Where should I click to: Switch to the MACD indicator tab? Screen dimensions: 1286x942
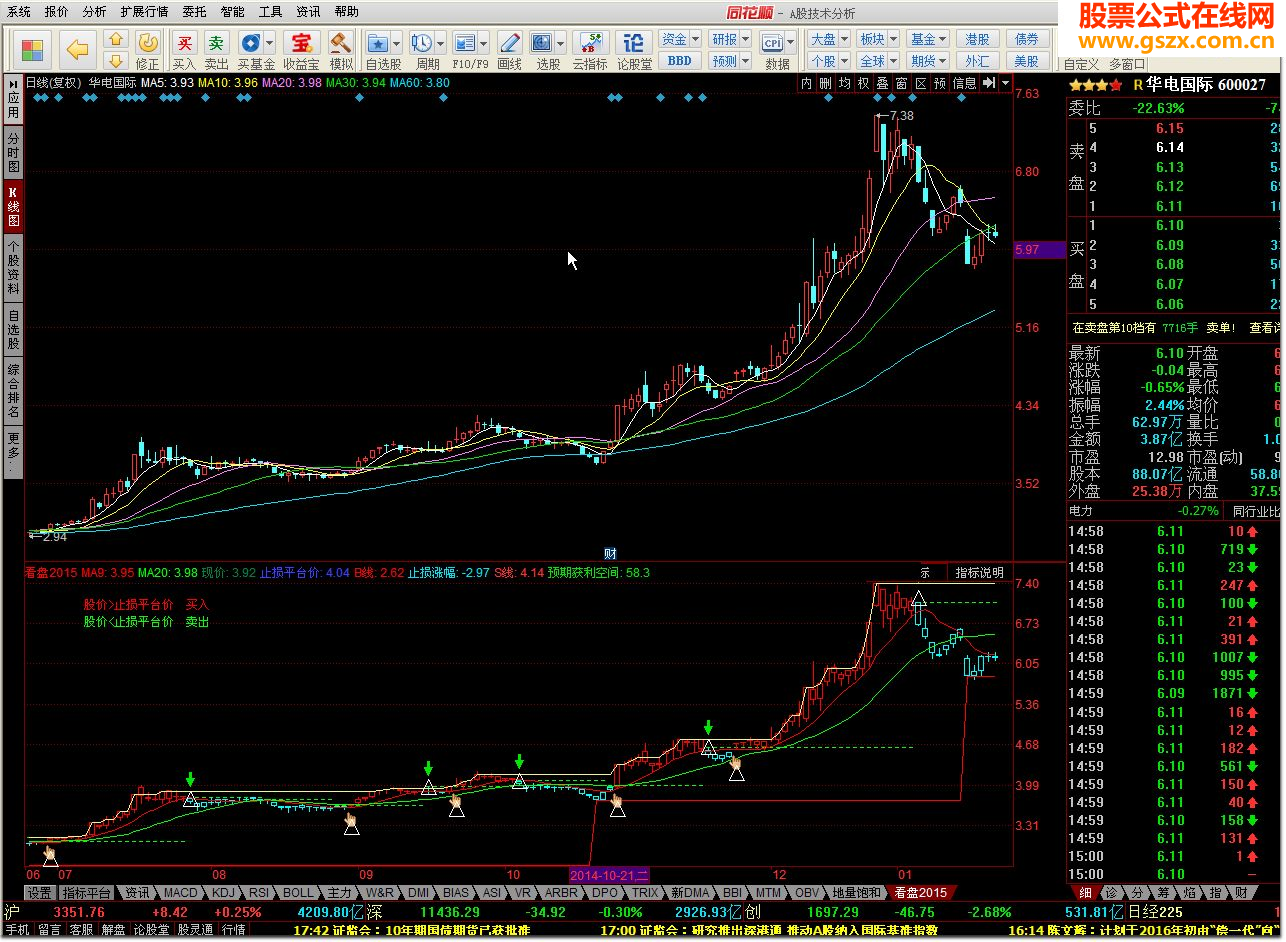pos(181,892)
